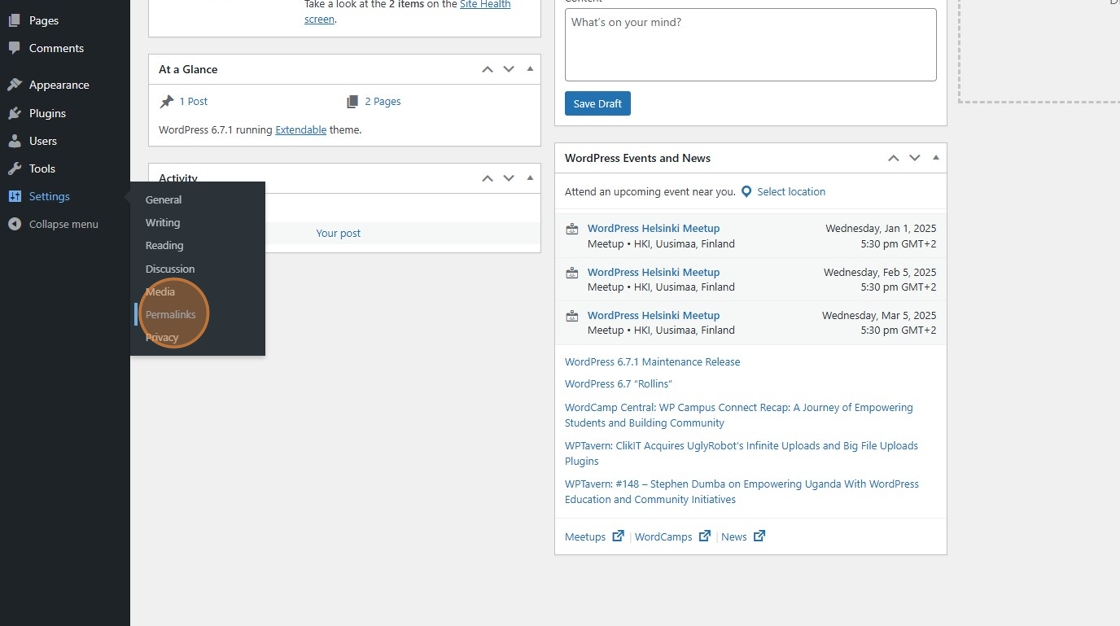This screenshot has height=626, width=1120.
Task: Open WordPress 6.7.1 Maintenance Release link
Action: pyautogui.click(x=652, y=362)
